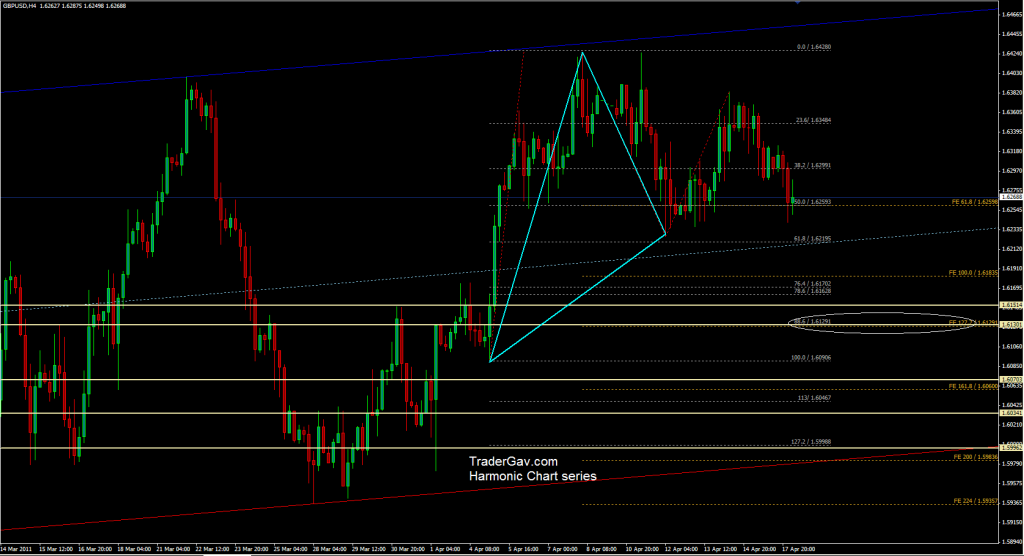
Task: Click the expansion label FE 200 / 1.59836
Action: click(976, 457)
